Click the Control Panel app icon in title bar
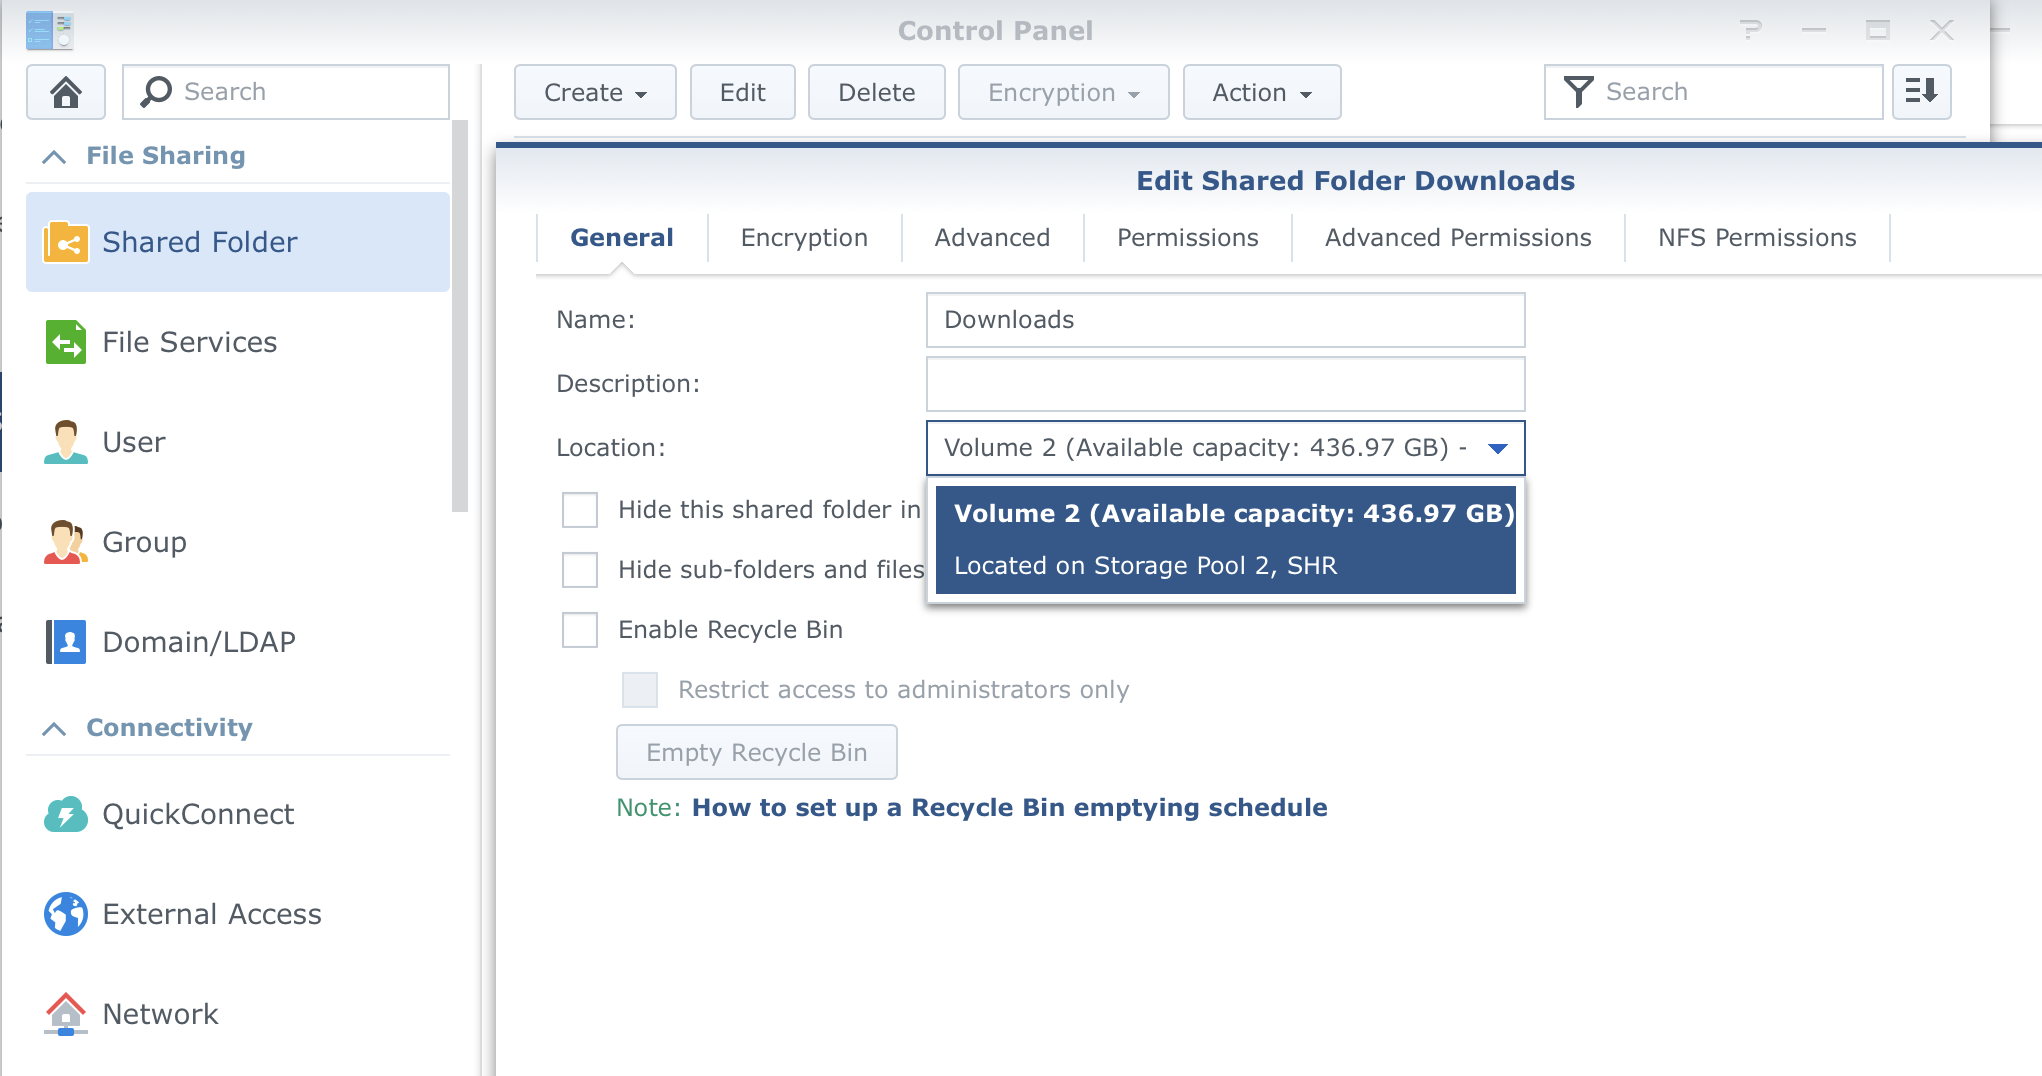The height and width of the screenshot is (1076, 2042). (49, 30)
